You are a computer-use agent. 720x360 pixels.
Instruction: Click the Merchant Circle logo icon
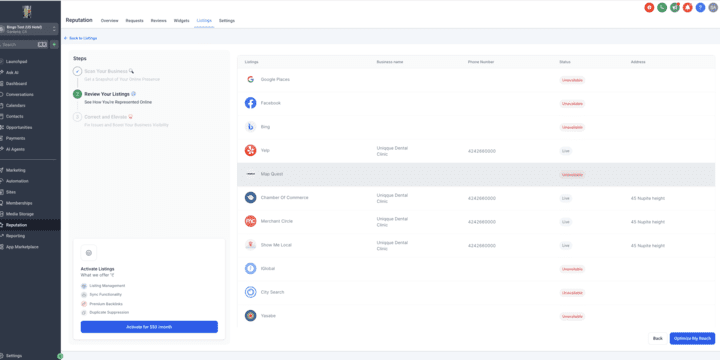(x=250, y=221)
